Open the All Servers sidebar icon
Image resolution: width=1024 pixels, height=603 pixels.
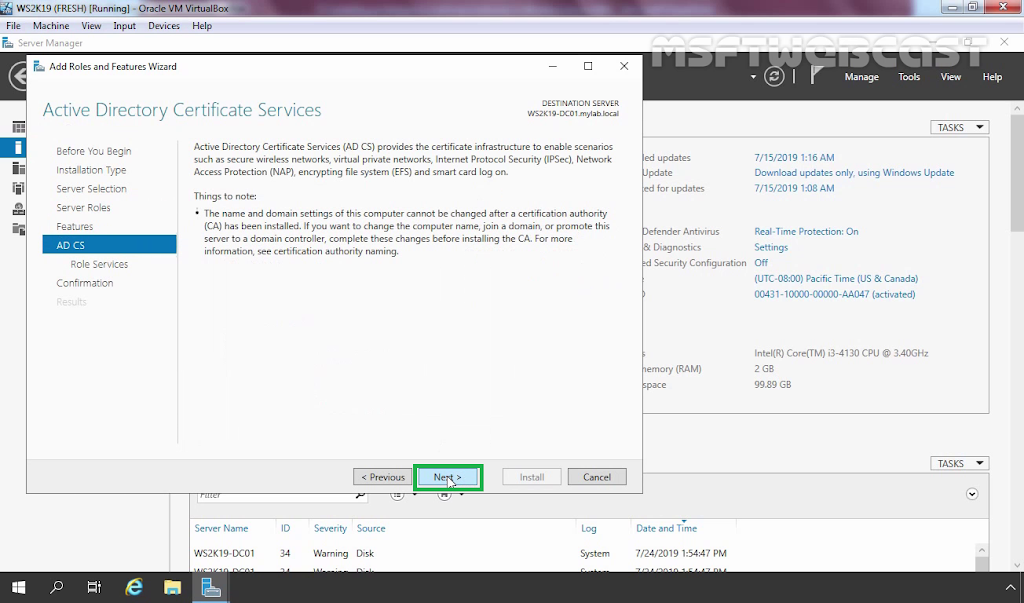coord(18,169)
